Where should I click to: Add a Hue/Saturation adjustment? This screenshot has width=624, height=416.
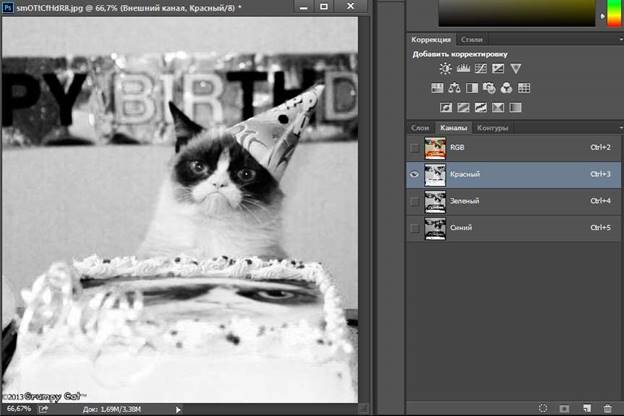pyautogui.click(x=437, y=88)
